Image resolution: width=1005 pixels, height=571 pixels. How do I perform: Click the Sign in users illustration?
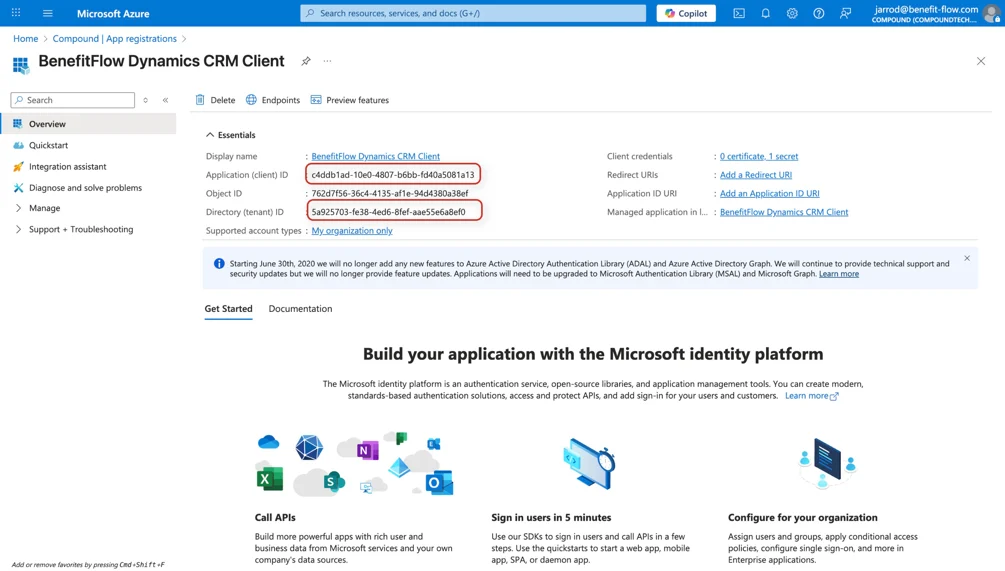pos(588,464)
